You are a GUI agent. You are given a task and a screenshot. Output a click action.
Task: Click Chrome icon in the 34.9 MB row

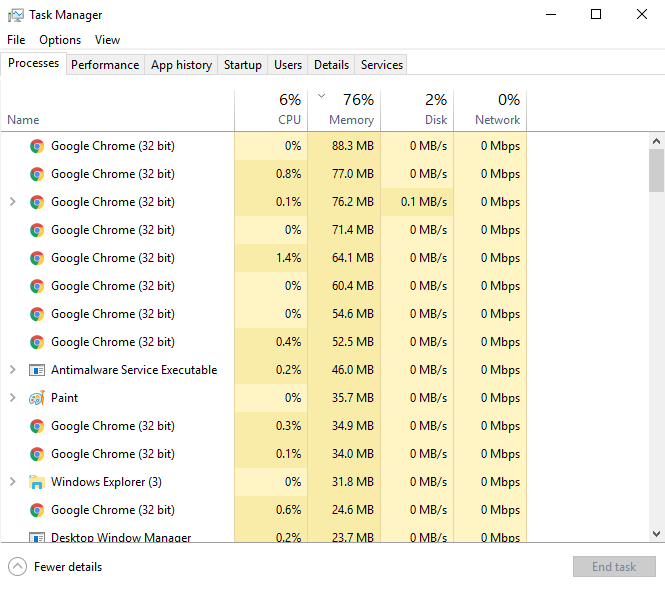(x=37, y=426)
